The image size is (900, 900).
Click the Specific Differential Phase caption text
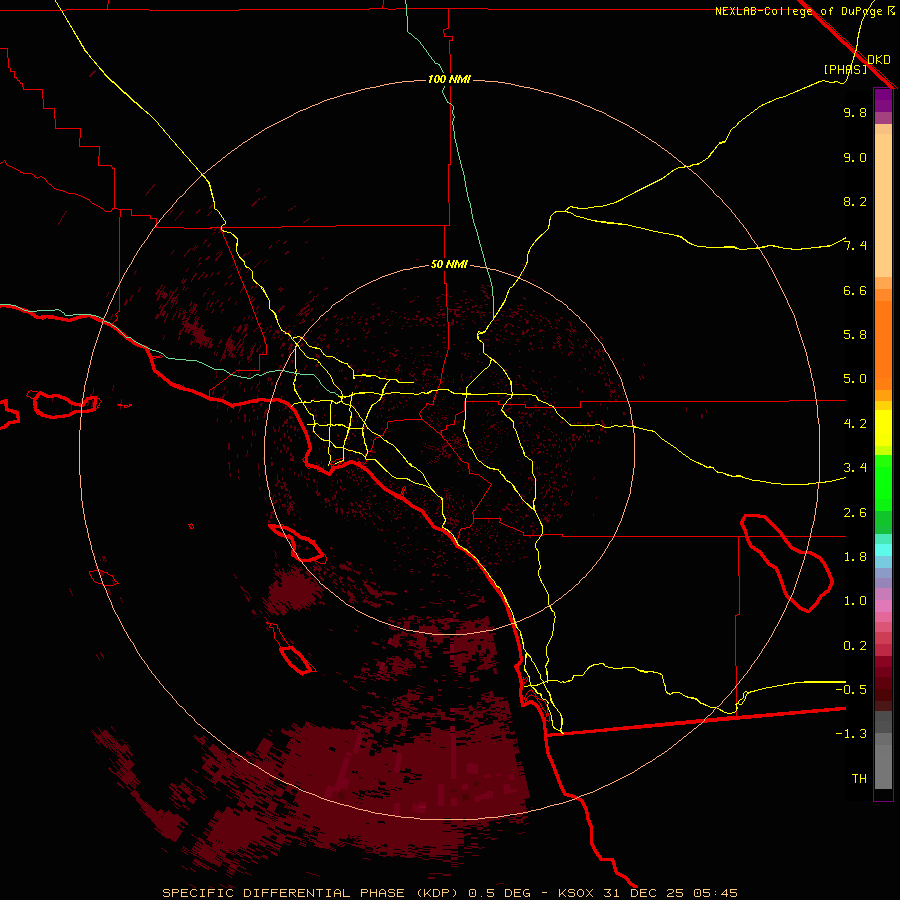[x=449, y=893]
